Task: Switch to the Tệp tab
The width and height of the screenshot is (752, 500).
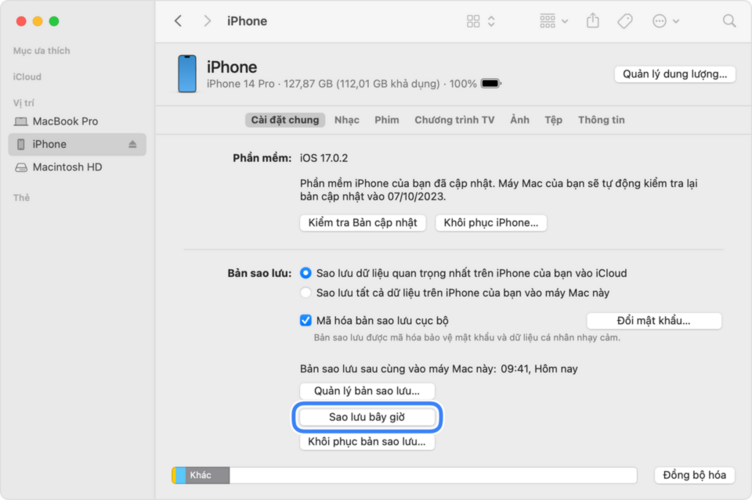Action: tap(553, 120)
